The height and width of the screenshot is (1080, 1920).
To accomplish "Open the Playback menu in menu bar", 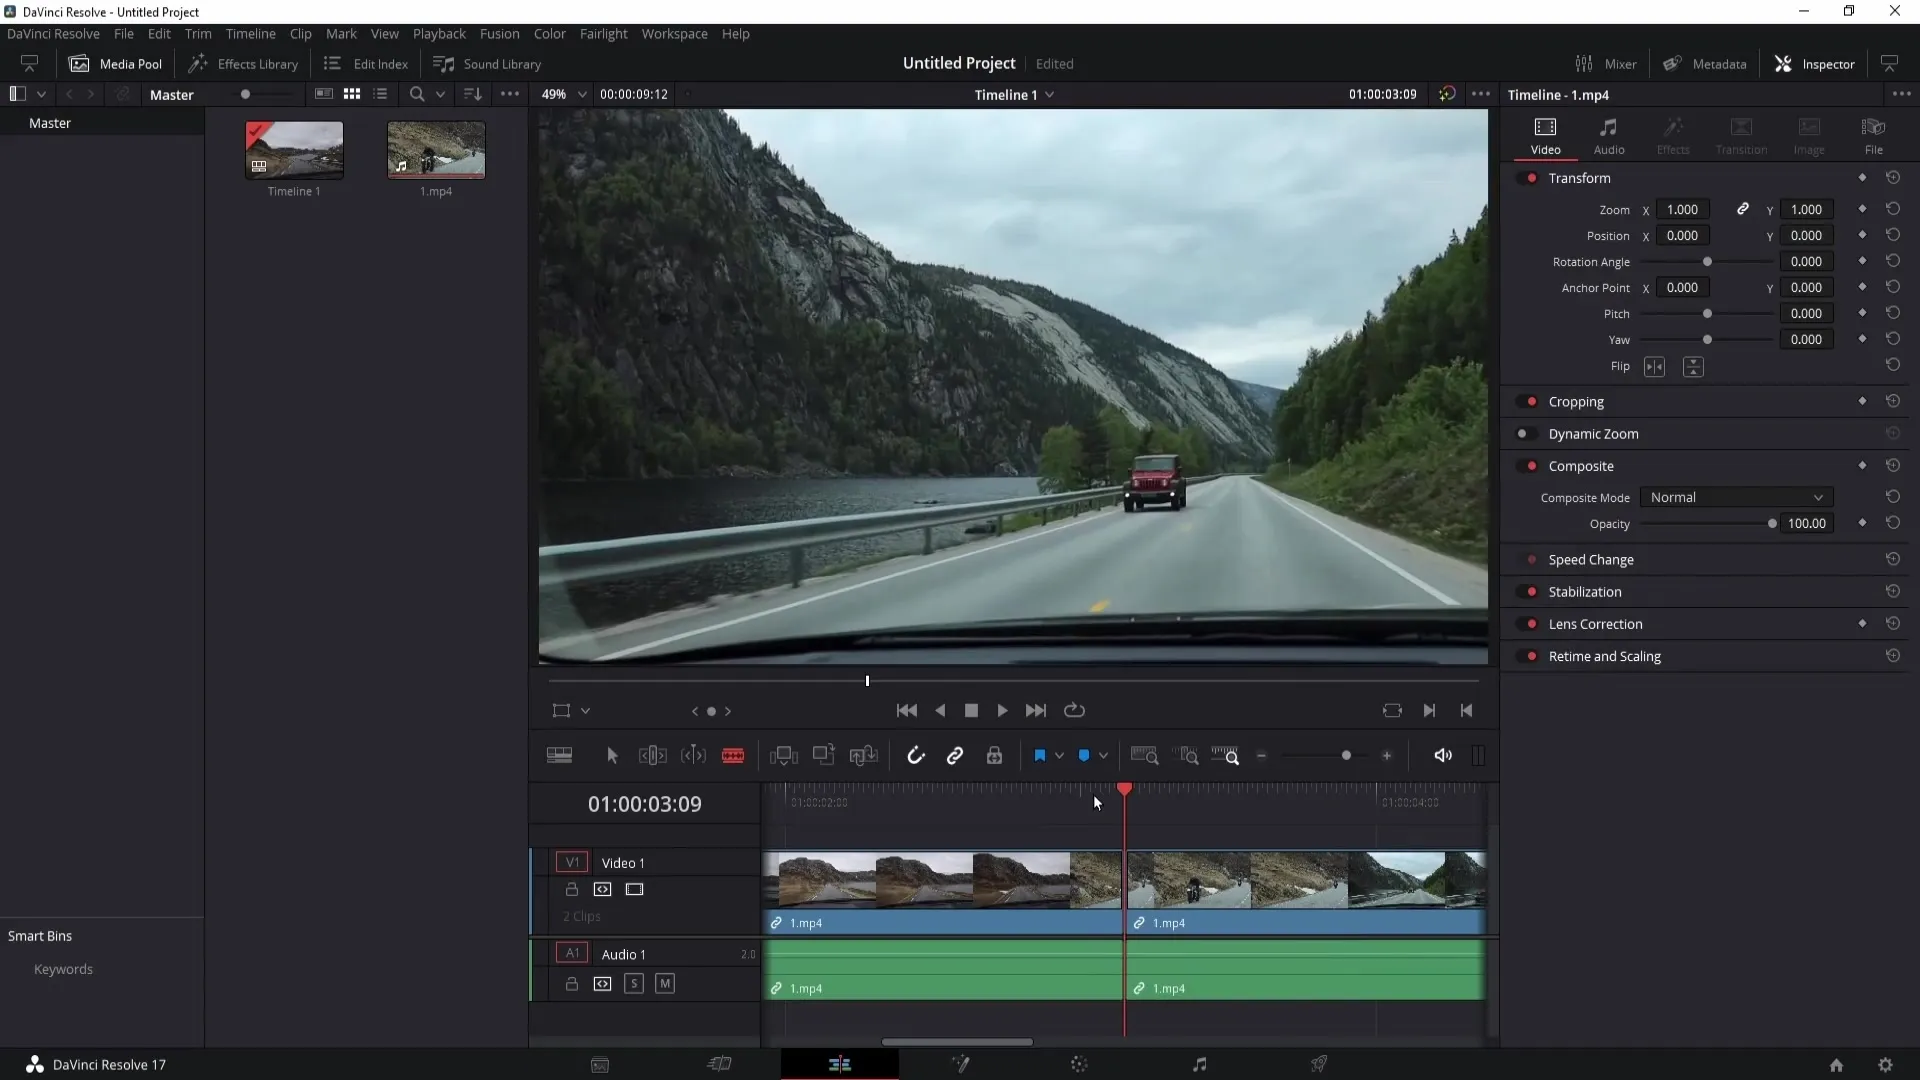I will pos(440,33).
